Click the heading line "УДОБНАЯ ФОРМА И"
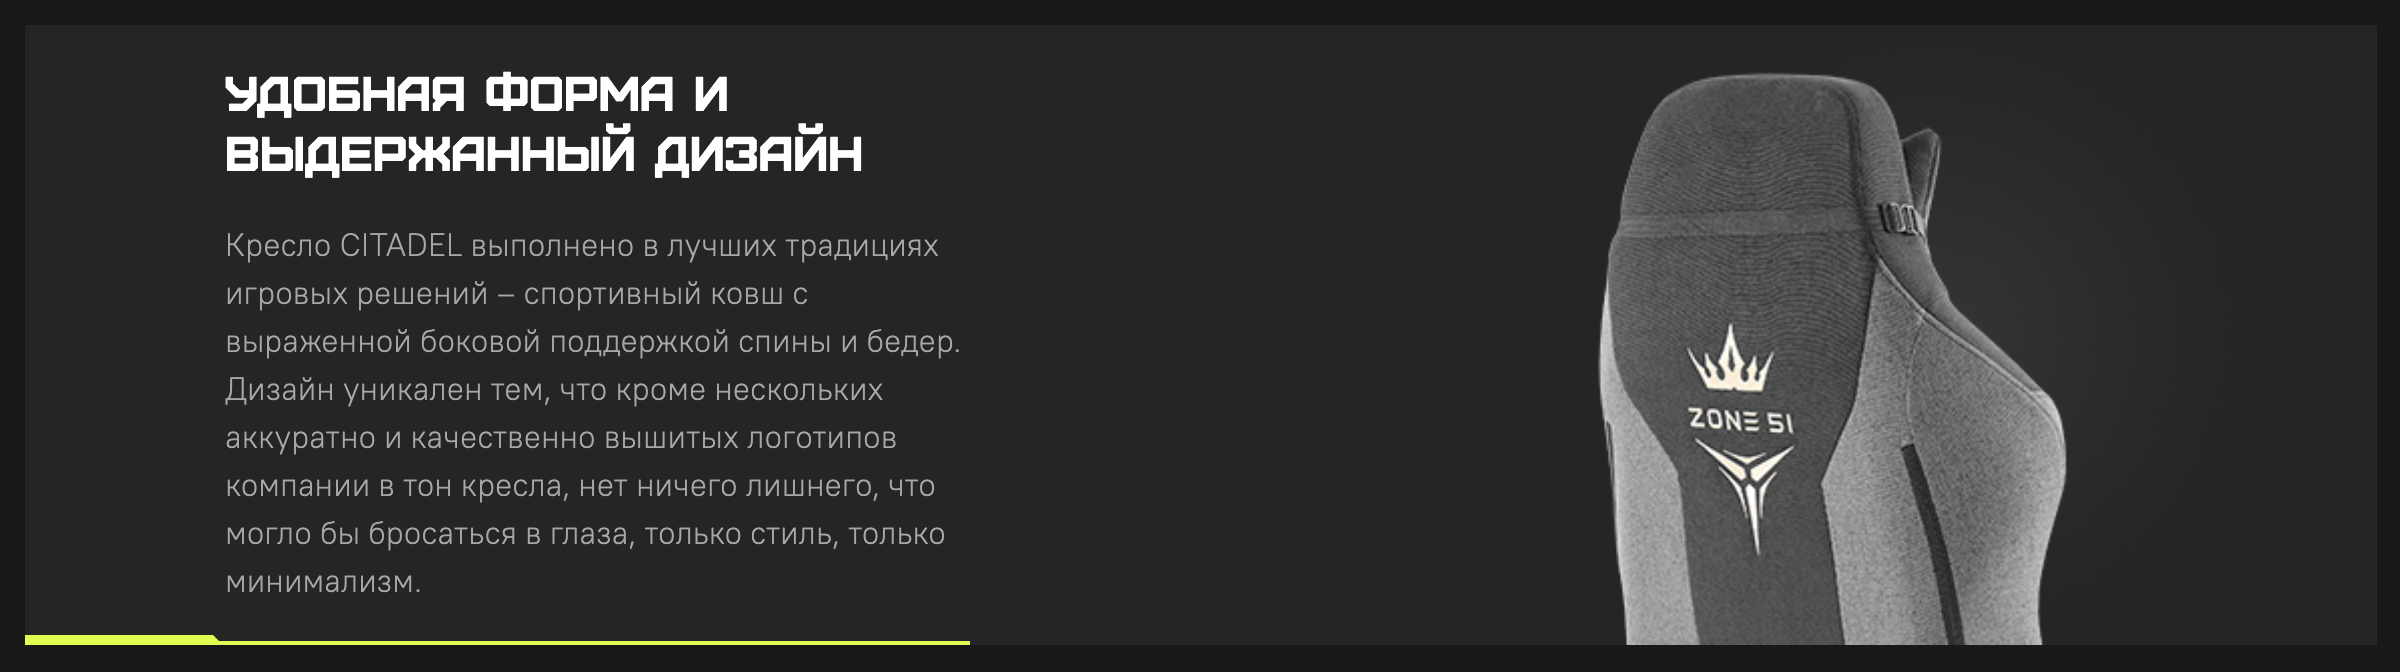 [x=477, y=94]
